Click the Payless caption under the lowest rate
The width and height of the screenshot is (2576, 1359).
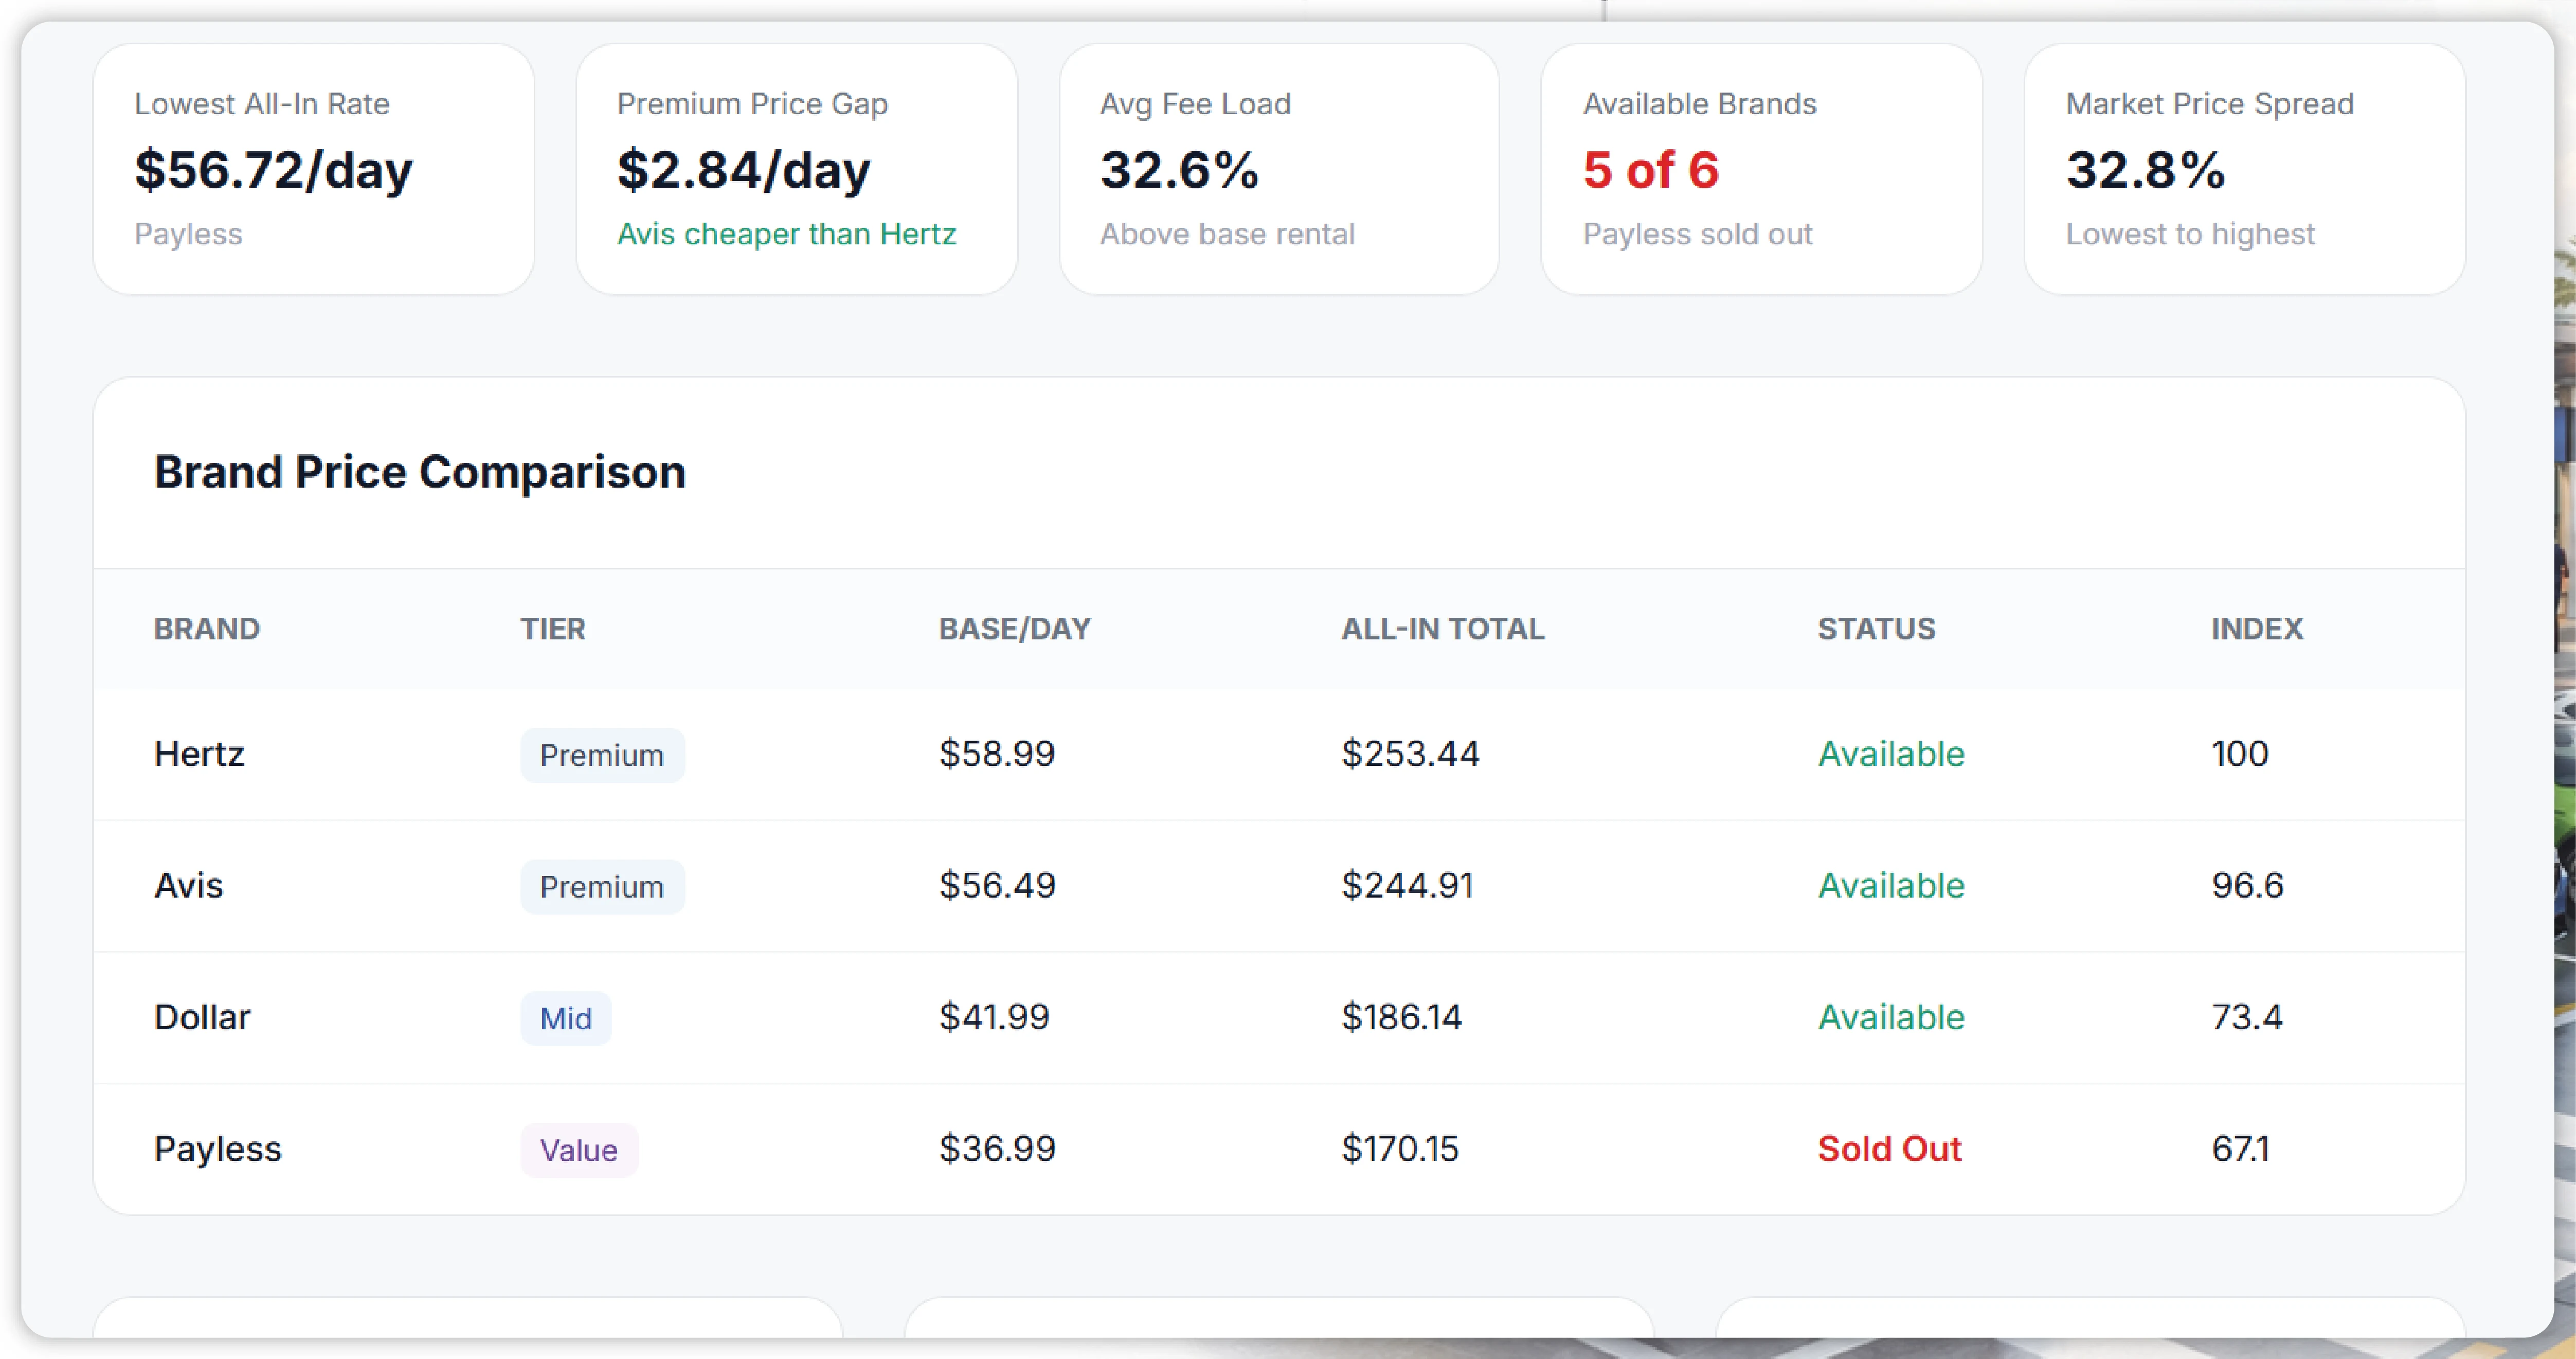(188, 234)
